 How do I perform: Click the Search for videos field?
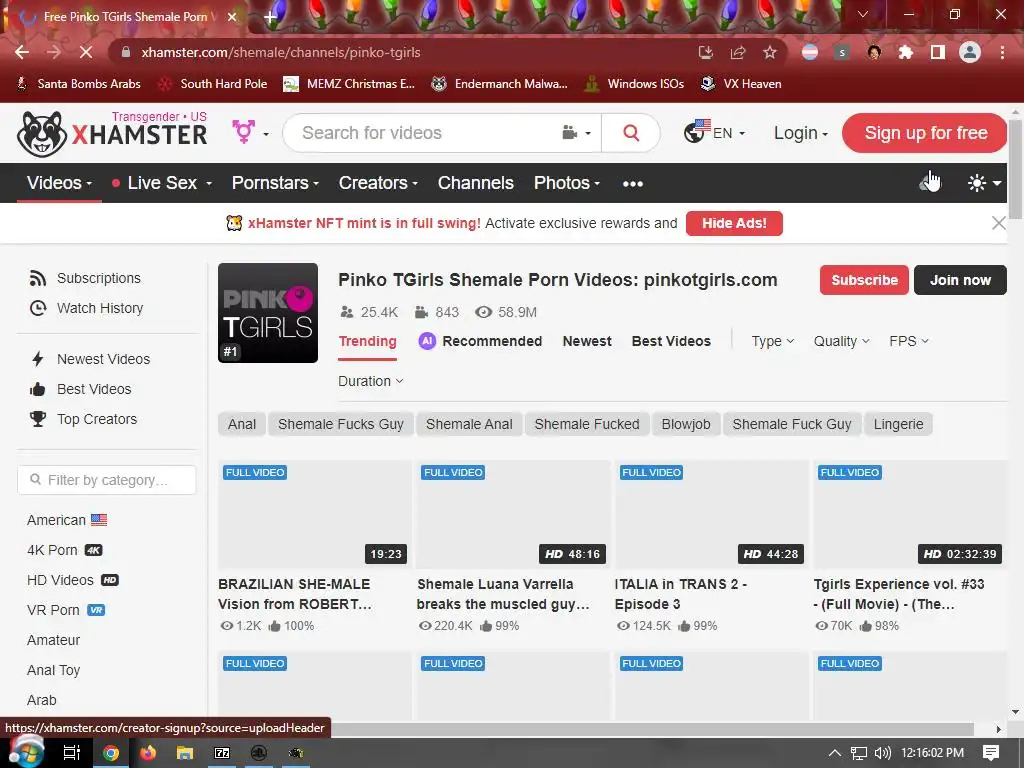(x=424, y=133)
